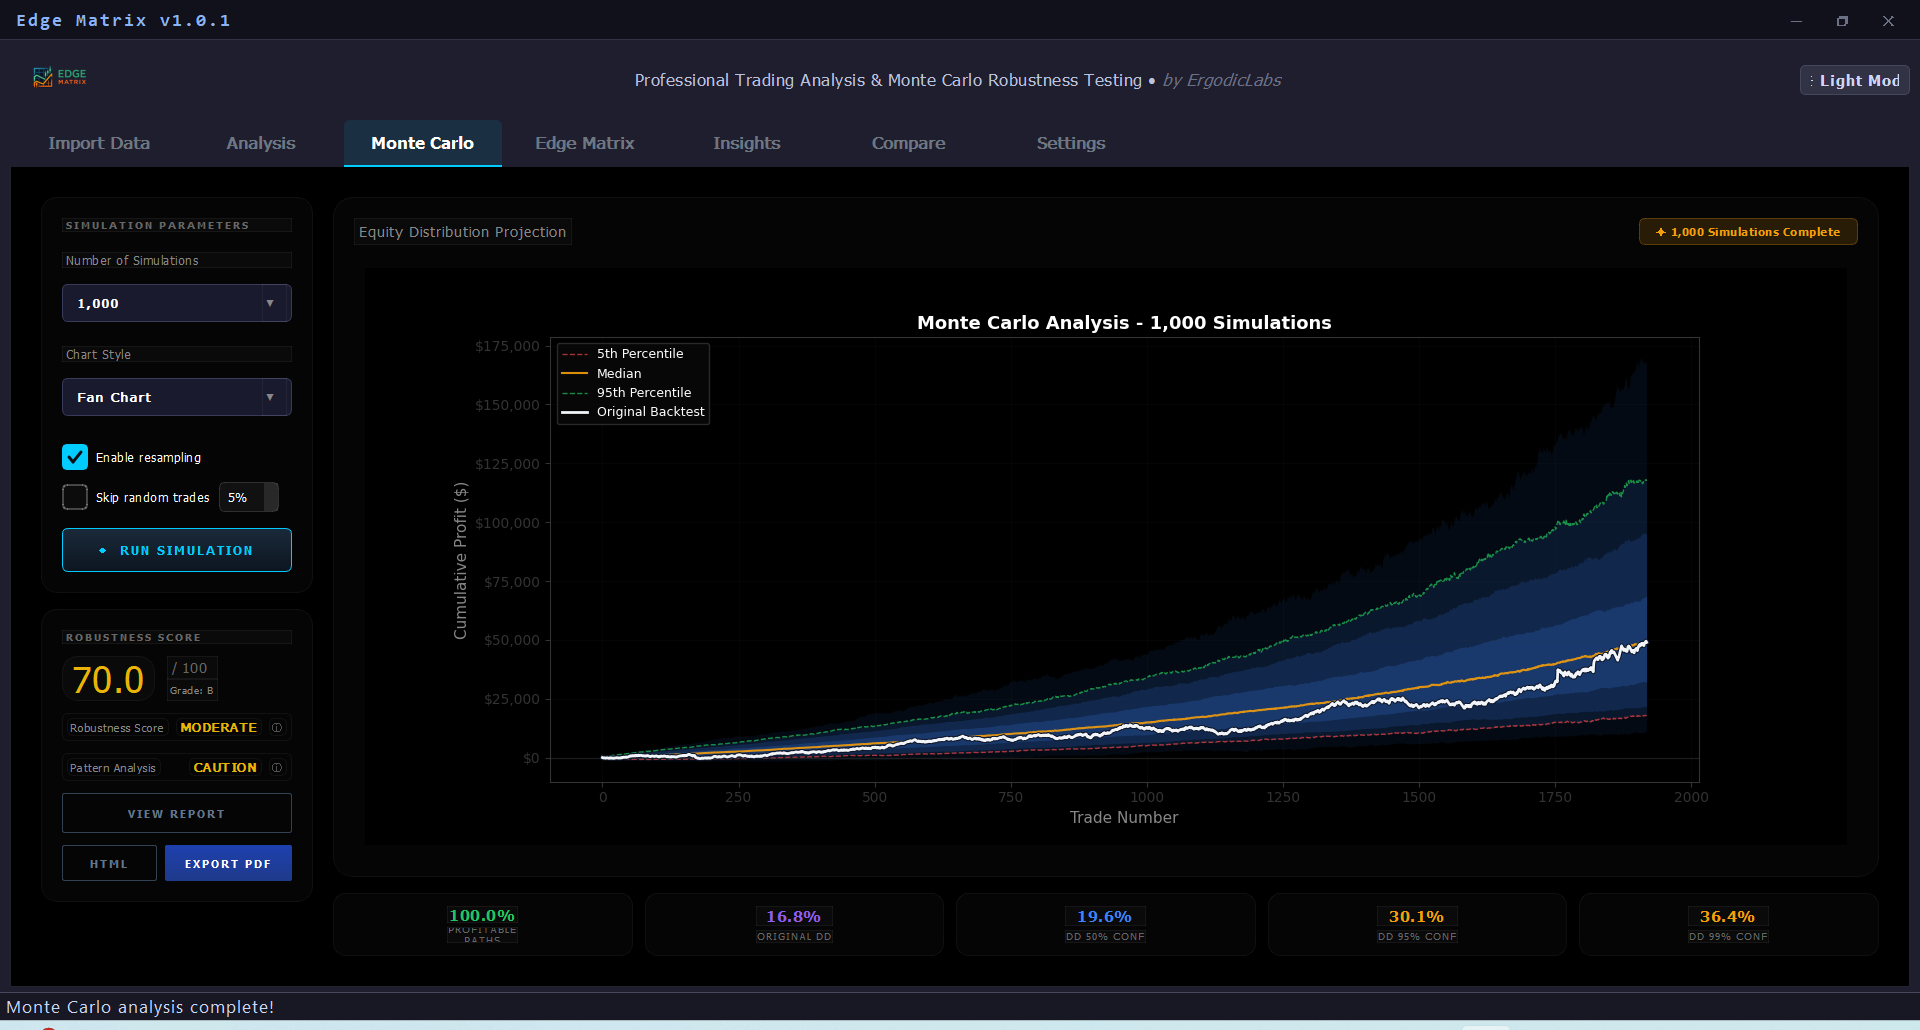Maximize the Edge Matrix window
This screenshot has height=1030, width=1920.
point(1842,20)
